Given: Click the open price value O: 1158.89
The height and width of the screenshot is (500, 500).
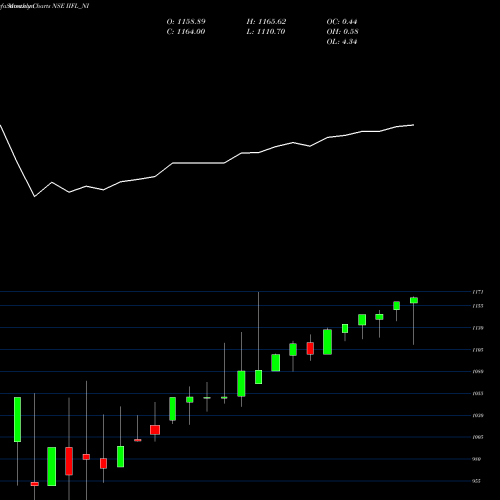Looking at the screenshot, I should tap(186, 22).
